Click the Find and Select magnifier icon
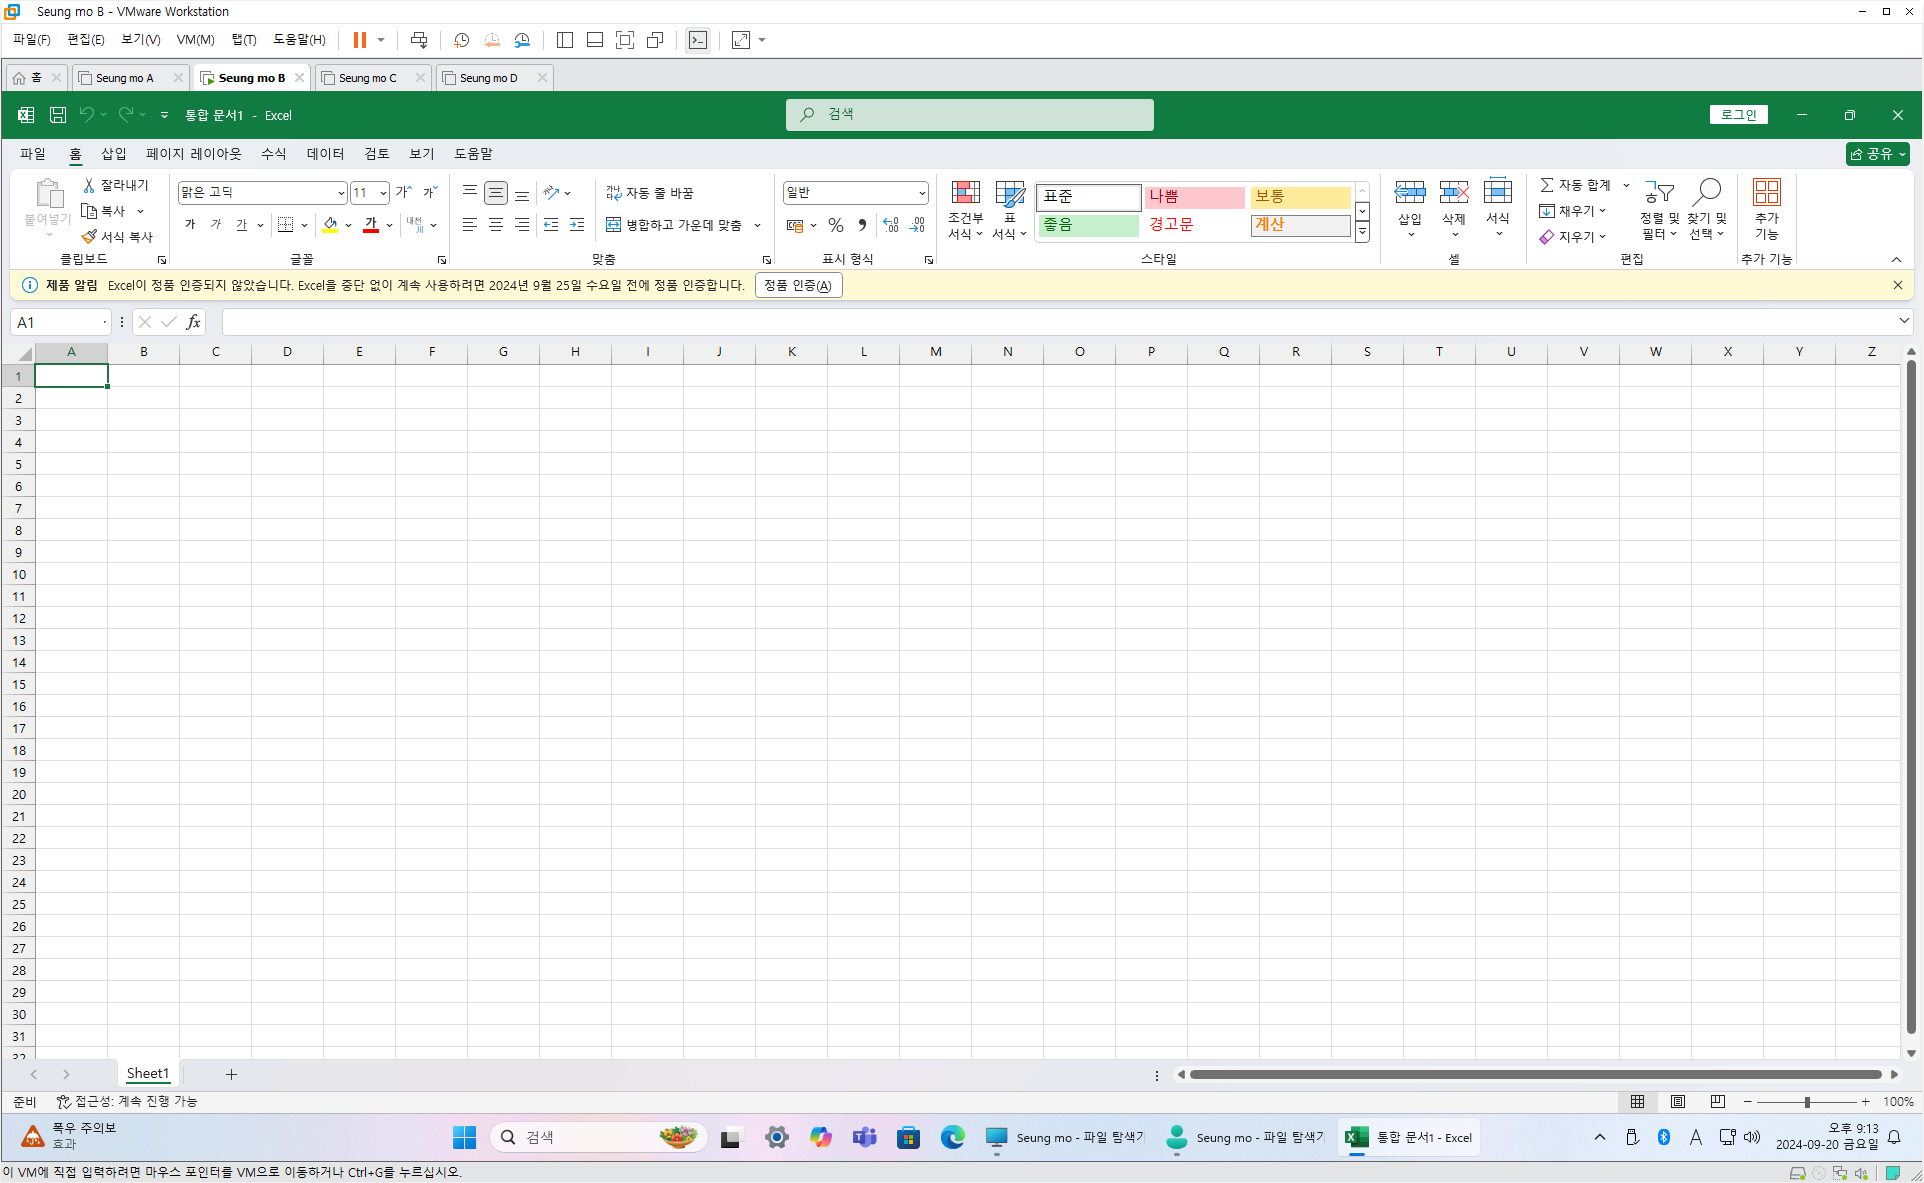Screen dimensions: 1924x1183 point(1707,192)
